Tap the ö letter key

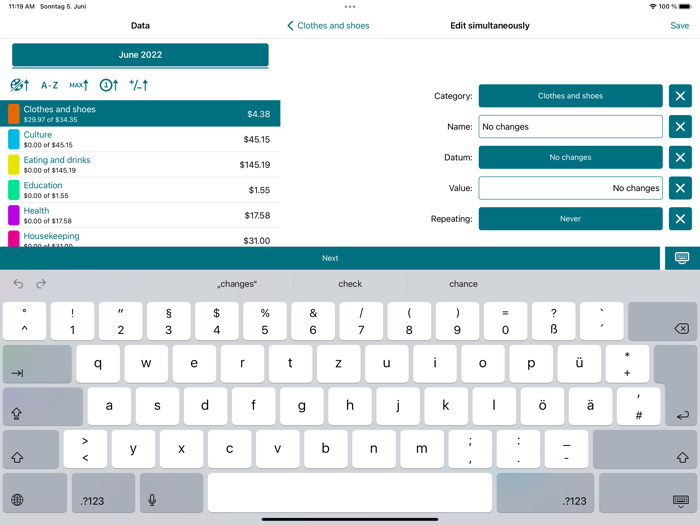(542, 406)
